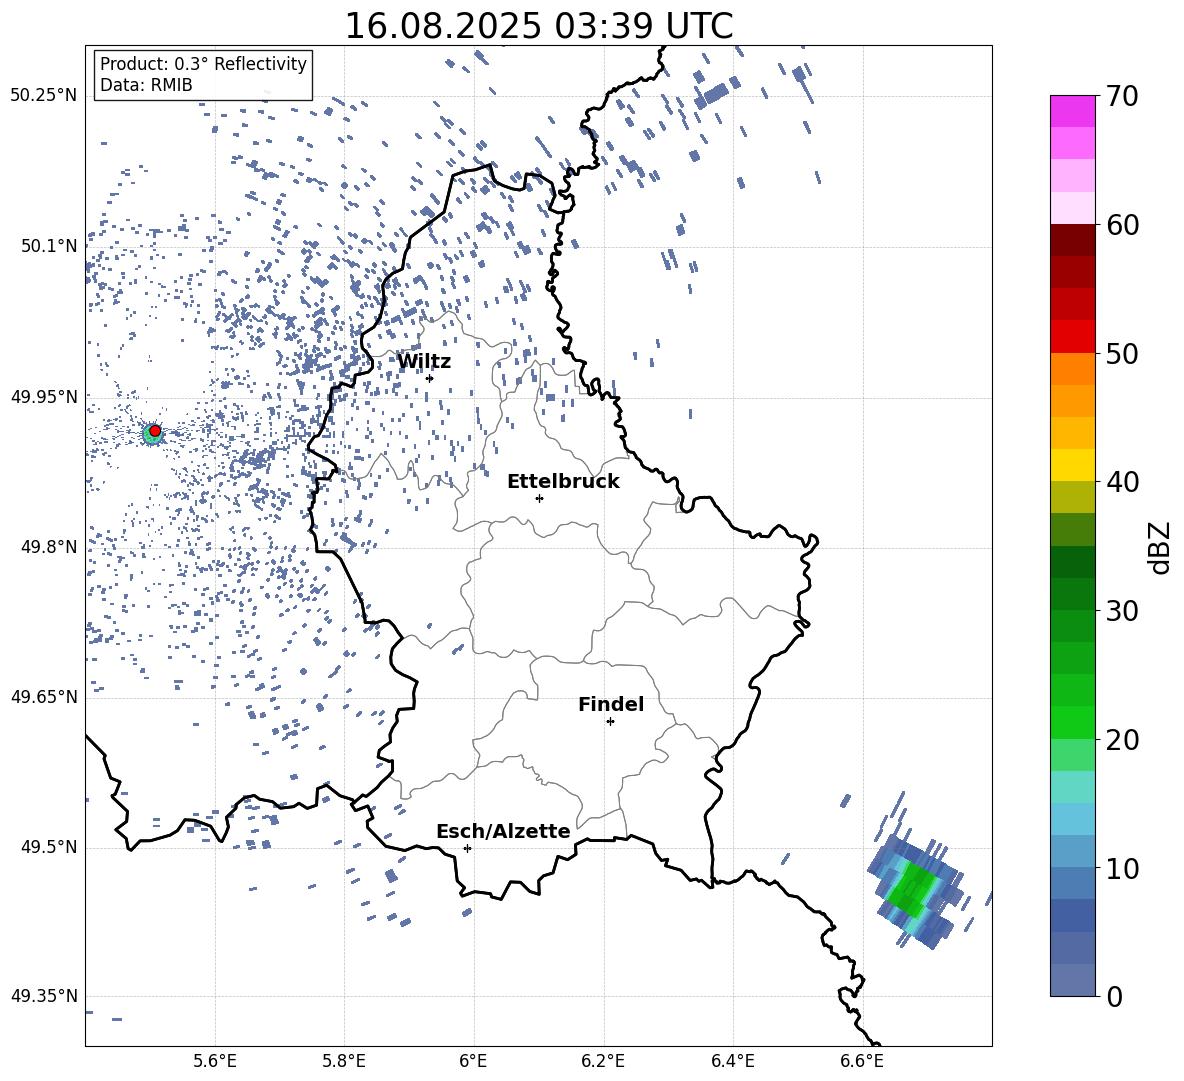Click the dark maroon colorbar swatch
This screenshot has width=1184, height=1081.
[x=1073, y=240]
